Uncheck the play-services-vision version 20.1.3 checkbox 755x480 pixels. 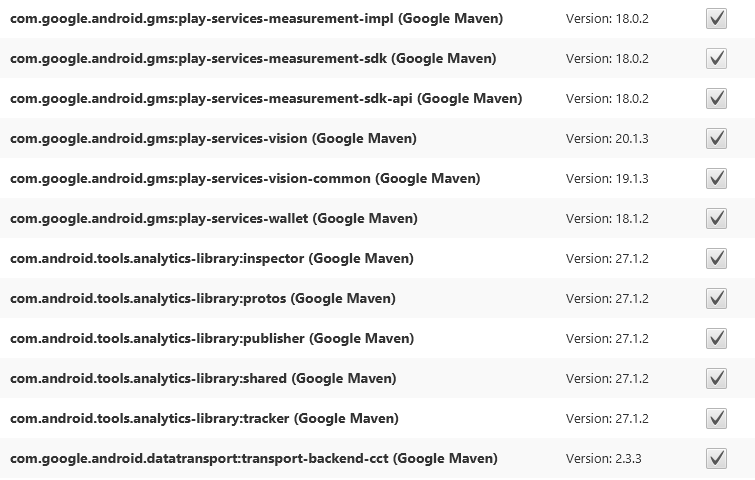coord(716,139)
